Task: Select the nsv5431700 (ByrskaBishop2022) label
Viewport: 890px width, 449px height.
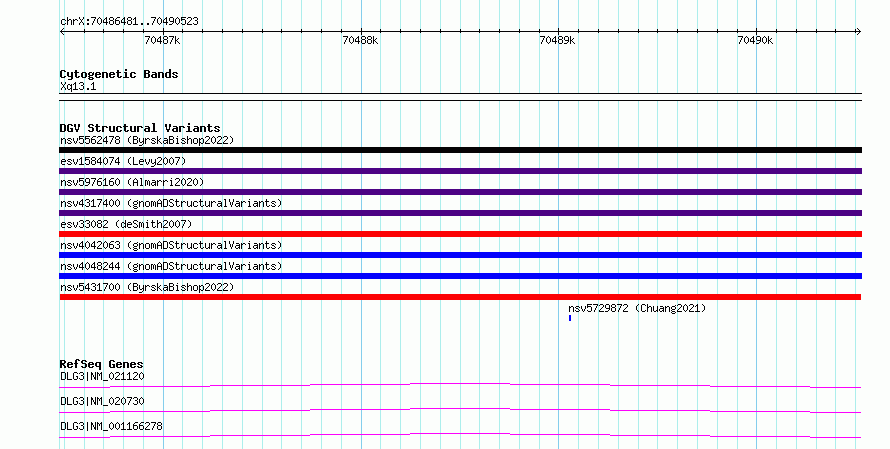Action: [147, 287]
